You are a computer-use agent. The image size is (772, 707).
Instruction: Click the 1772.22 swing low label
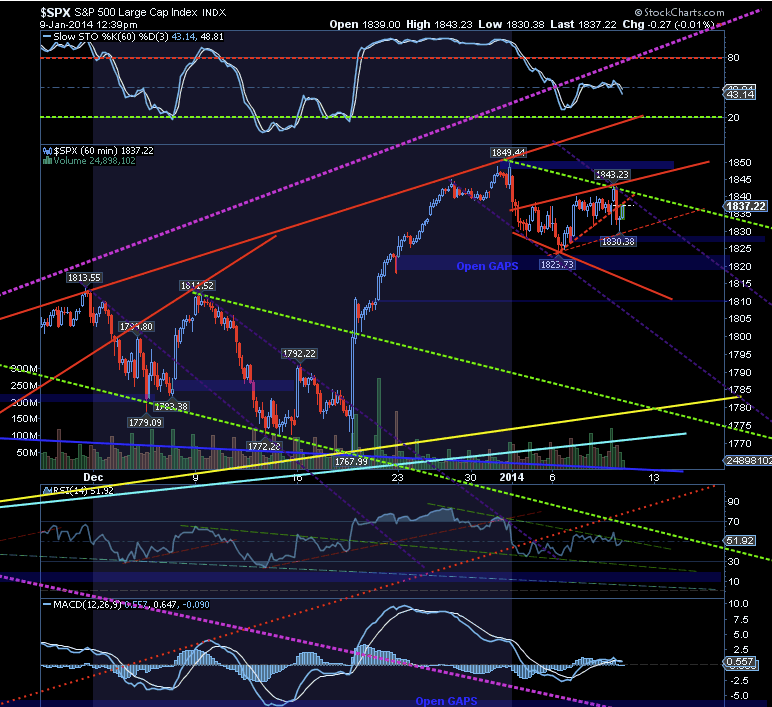coord(264,447)
